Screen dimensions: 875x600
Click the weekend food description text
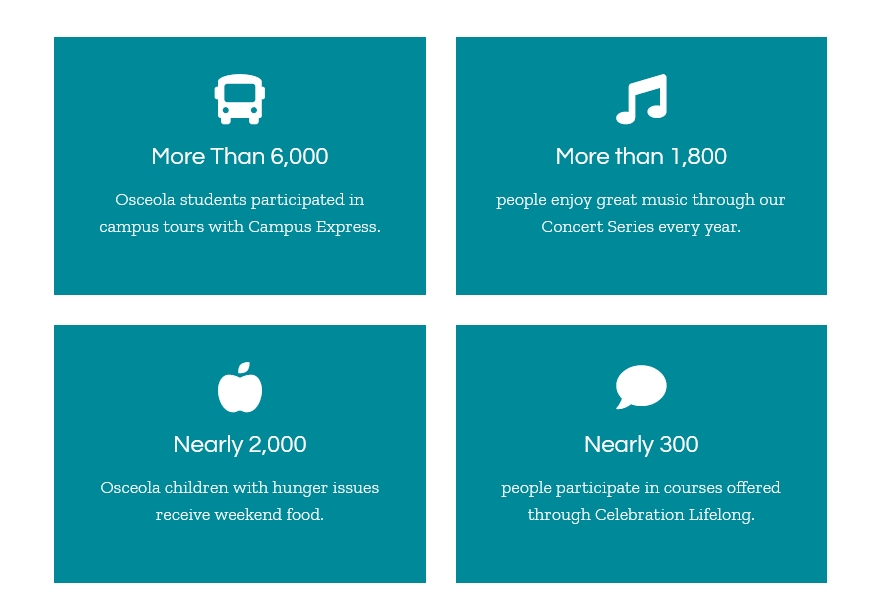(x=240, y=501)
